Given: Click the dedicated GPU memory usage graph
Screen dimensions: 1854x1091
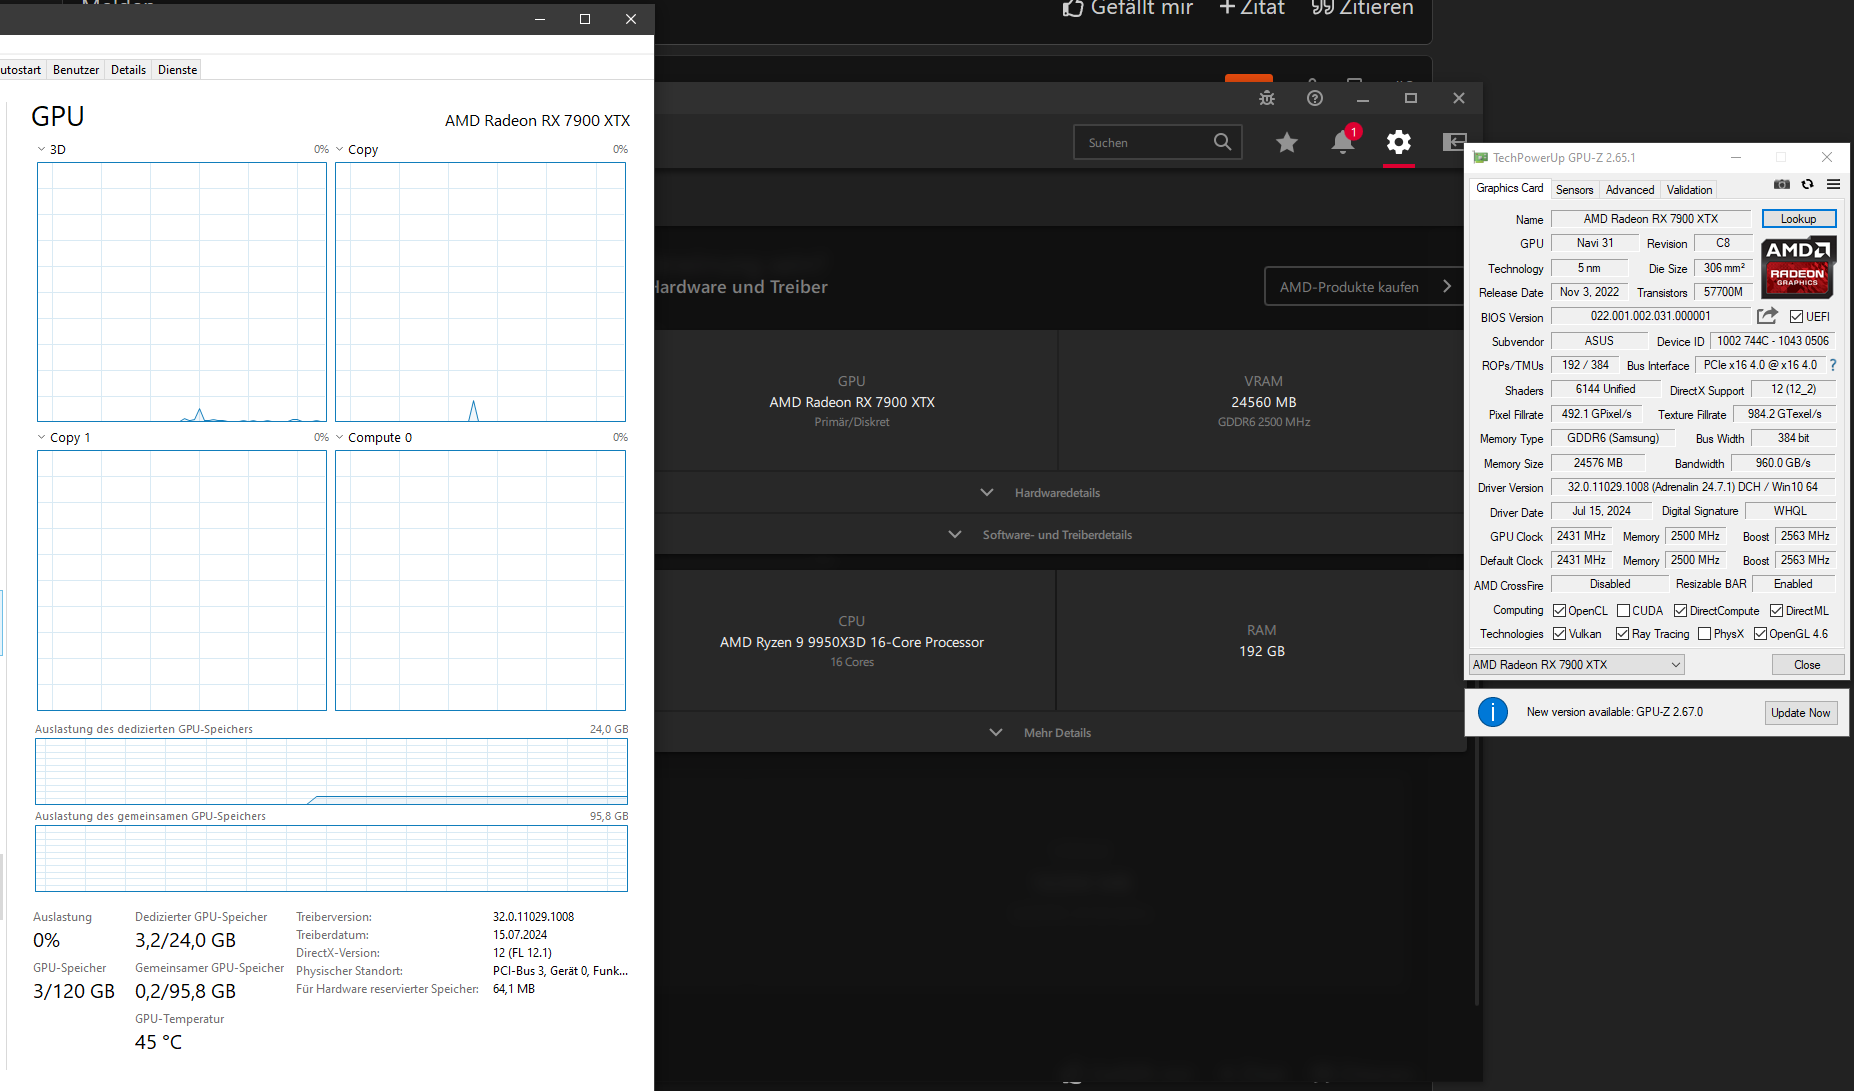Looking at the screenshot, I should click(x=331, y=771).
